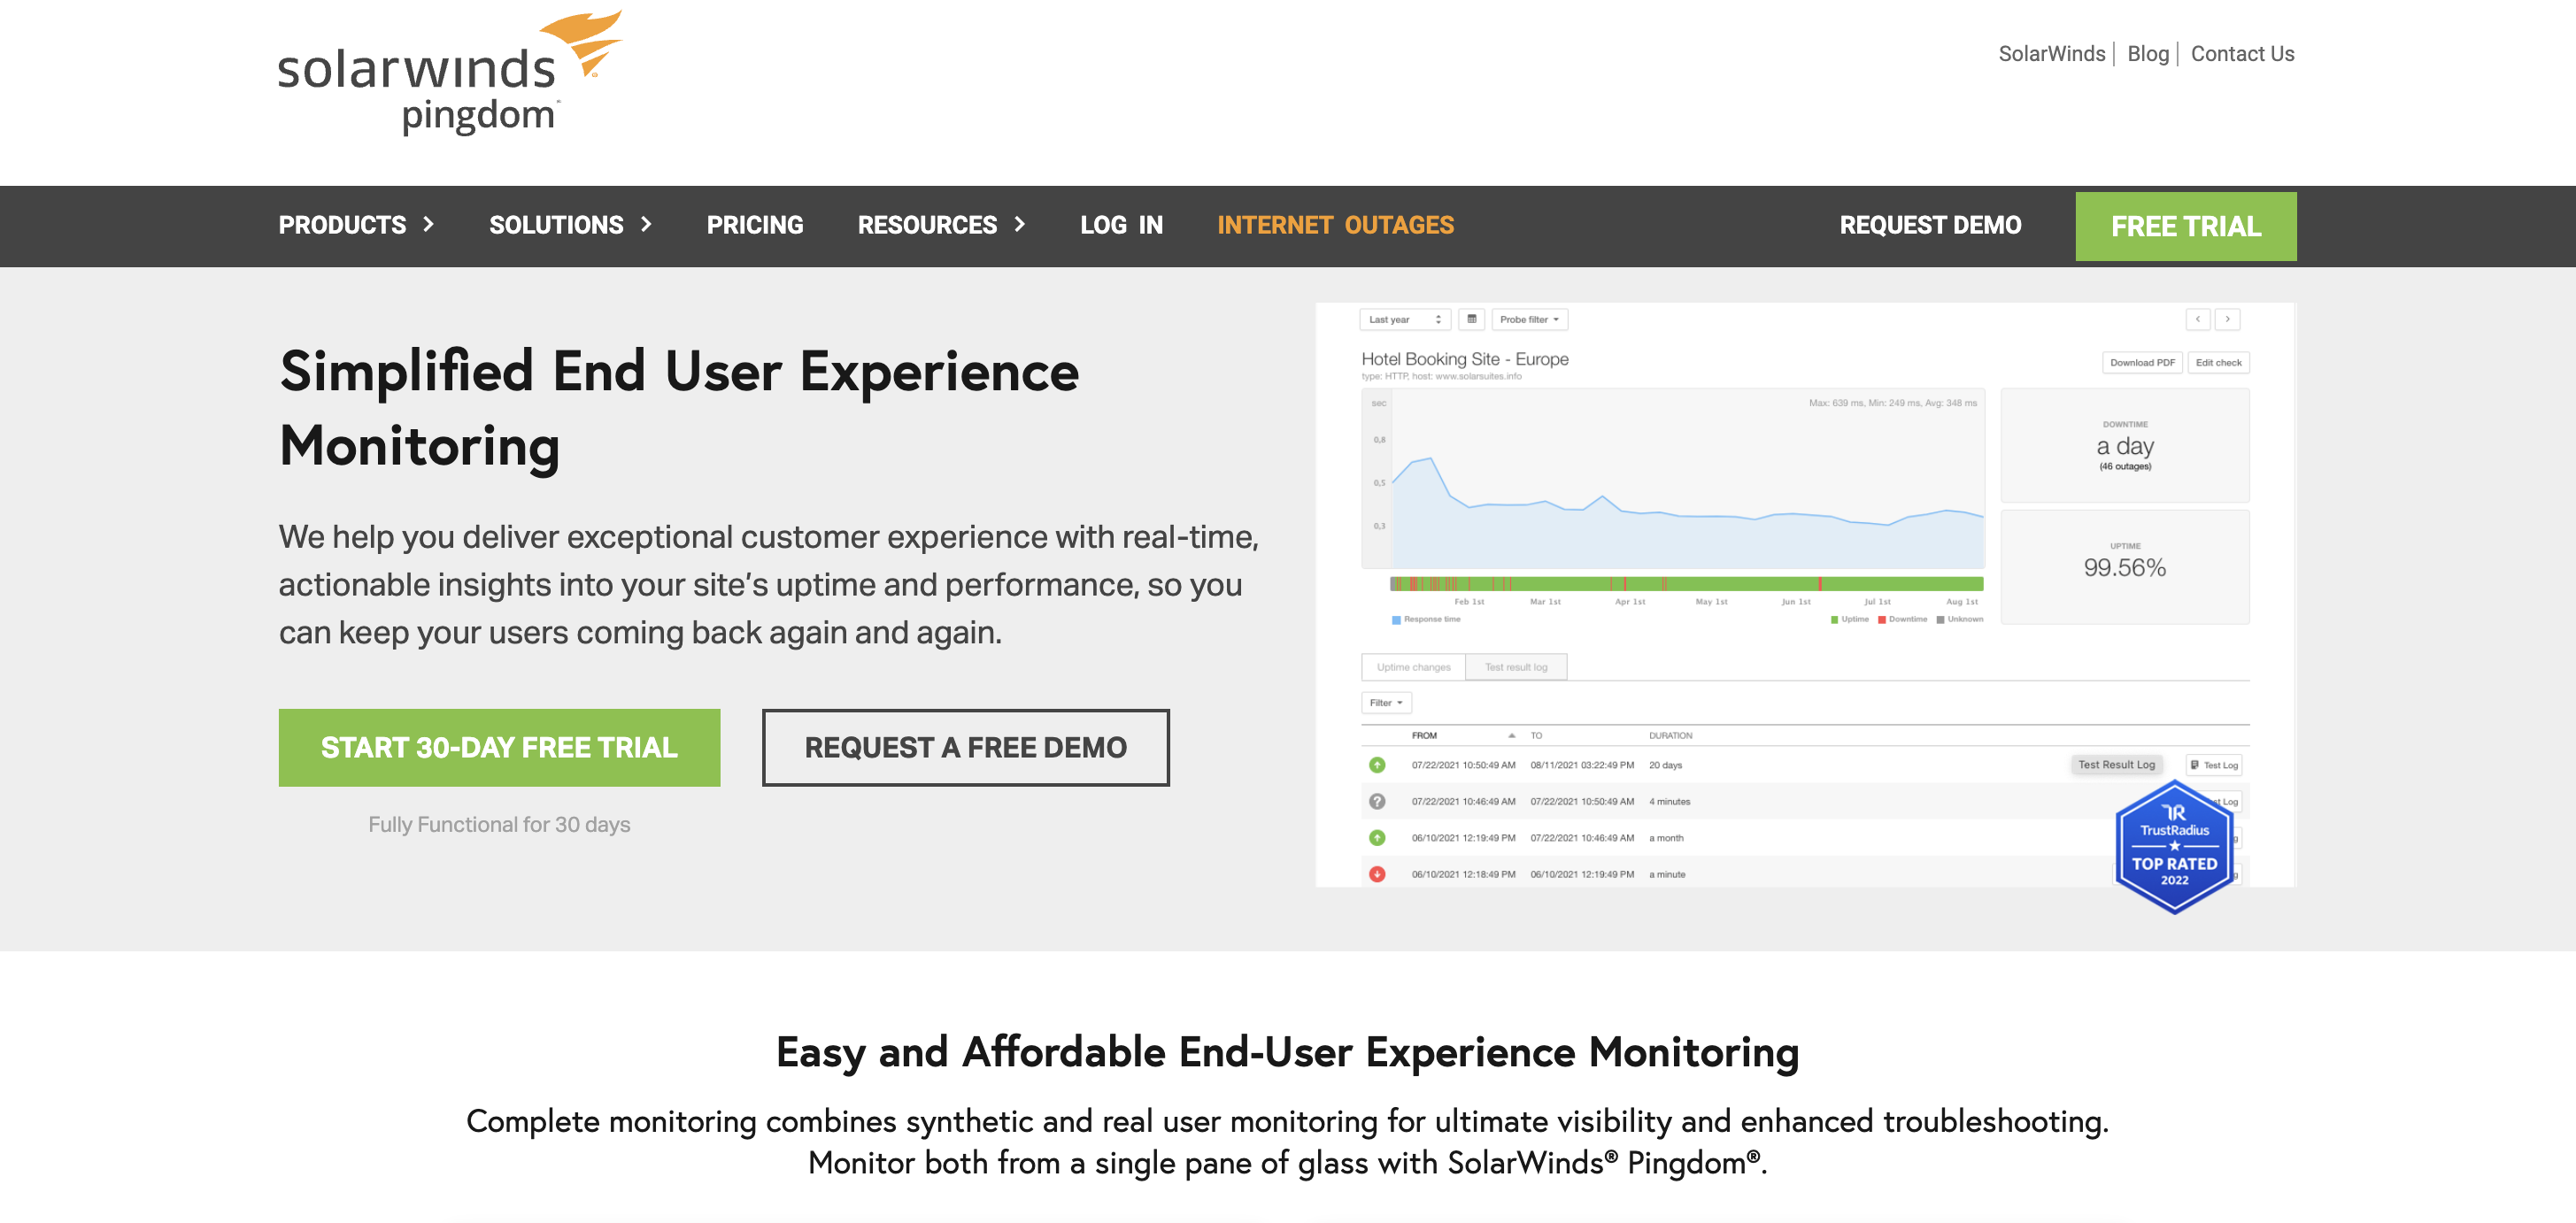2576x1223 pixels.
Task: Click the DURATION column header
Action: [1670, 735]
